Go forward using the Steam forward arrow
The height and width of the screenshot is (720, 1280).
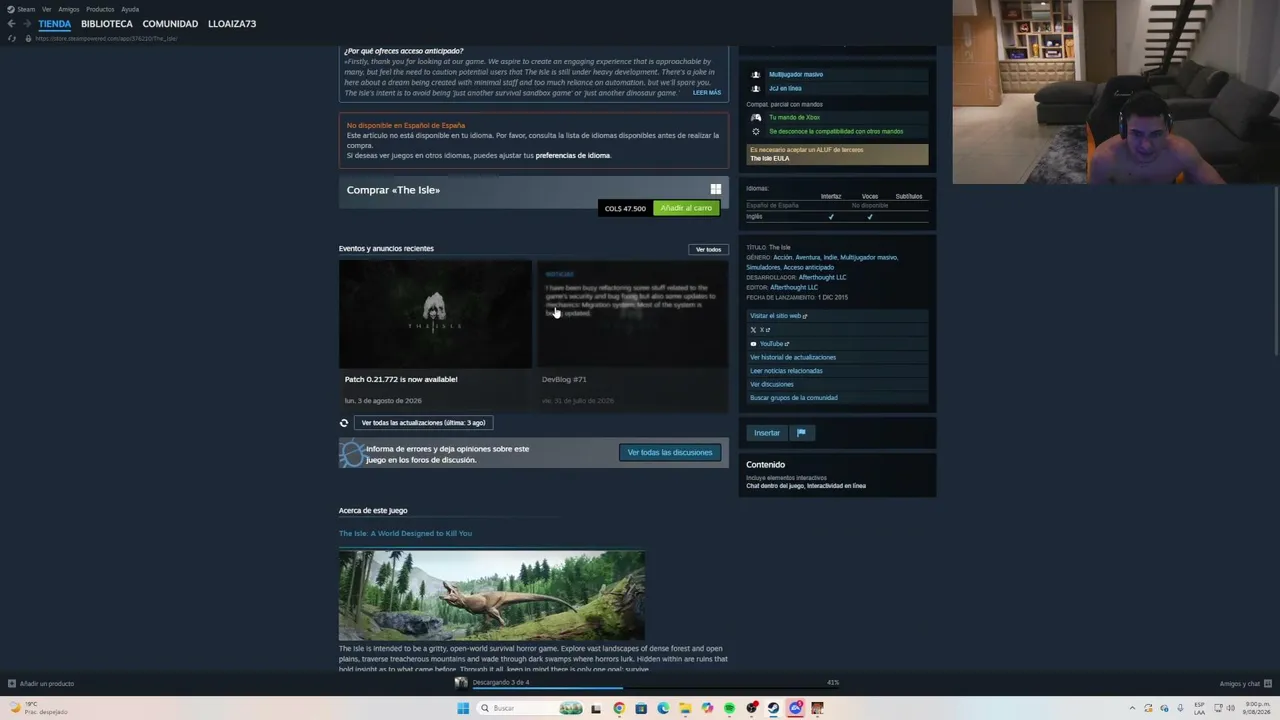(26, 24)
